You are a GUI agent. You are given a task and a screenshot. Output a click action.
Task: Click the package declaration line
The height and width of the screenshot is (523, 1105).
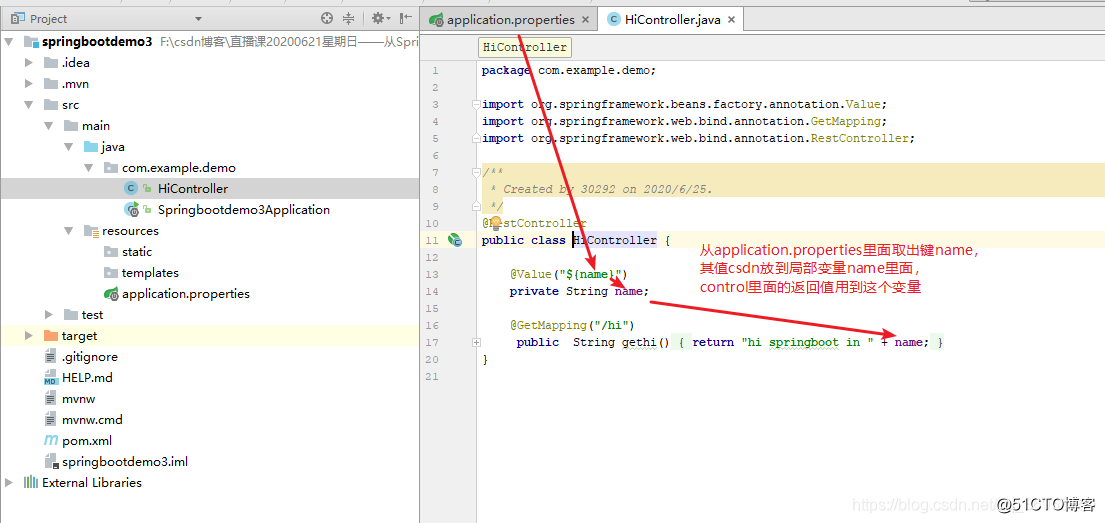(x=569, y=70)
